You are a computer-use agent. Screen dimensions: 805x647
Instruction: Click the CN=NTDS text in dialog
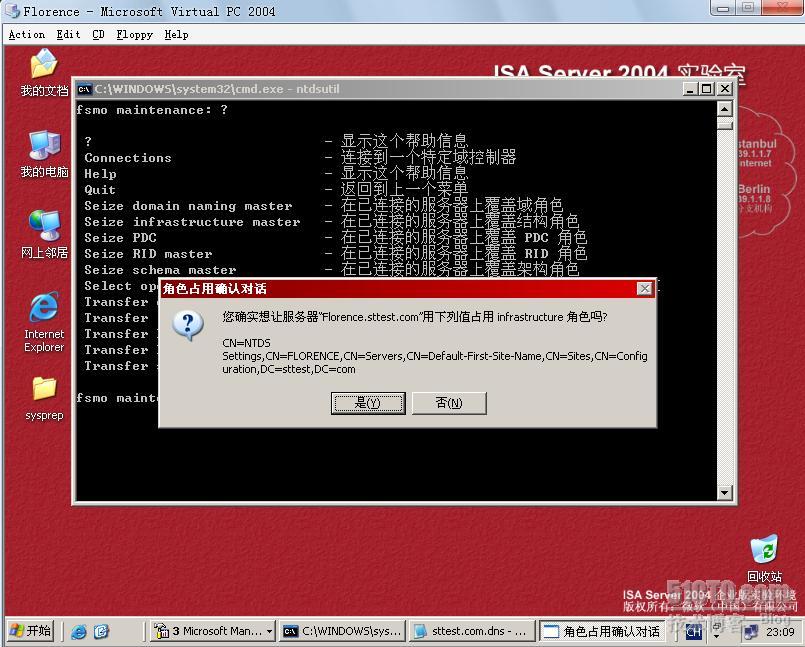point(246,343)
